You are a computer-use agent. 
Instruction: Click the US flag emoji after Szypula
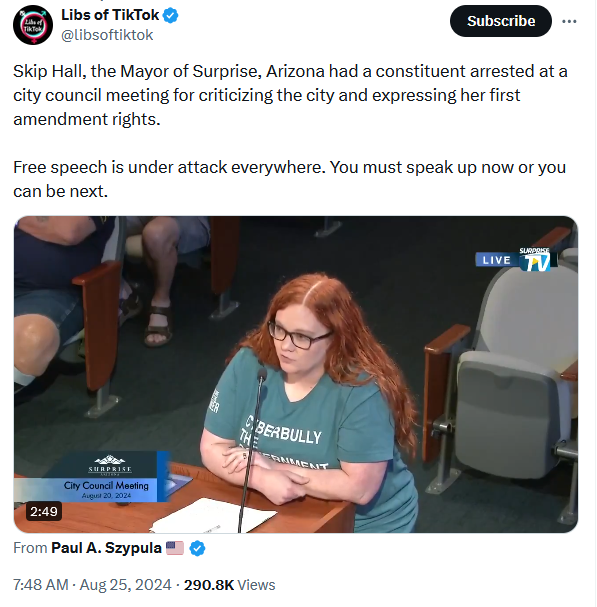(x=175, y=548)
